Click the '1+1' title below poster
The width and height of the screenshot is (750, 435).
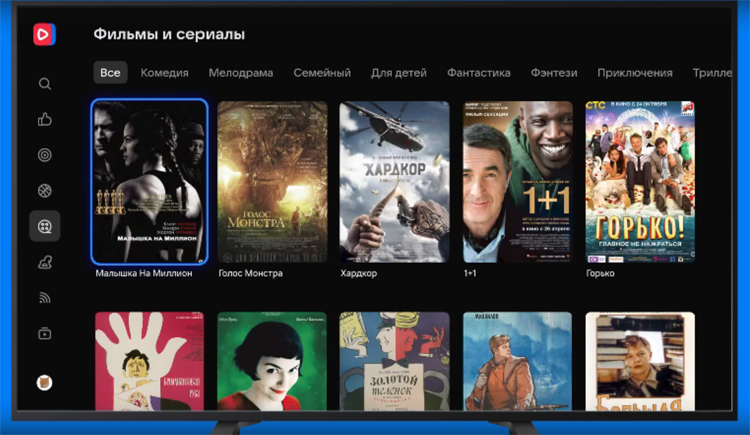470,273
